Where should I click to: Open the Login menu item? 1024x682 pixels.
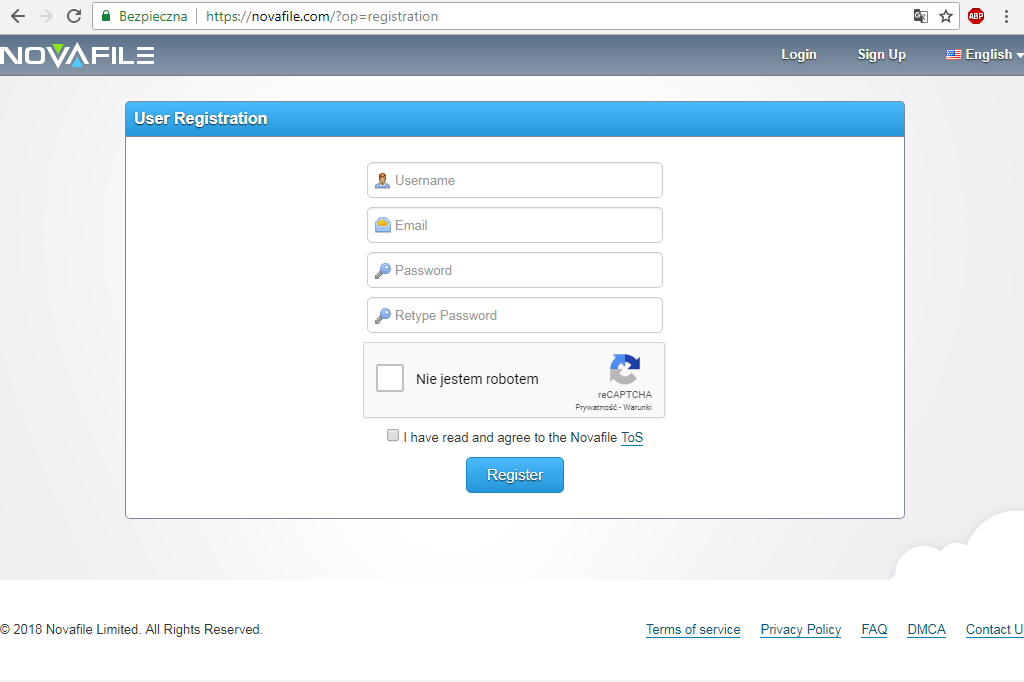pos(798,55)
